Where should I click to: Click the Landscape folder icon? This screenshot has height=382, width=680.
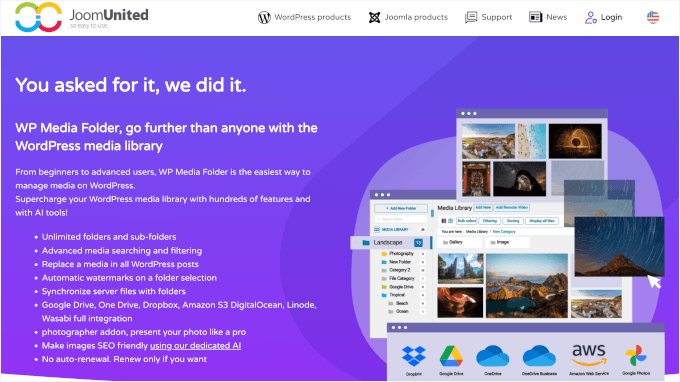(366, 242)
